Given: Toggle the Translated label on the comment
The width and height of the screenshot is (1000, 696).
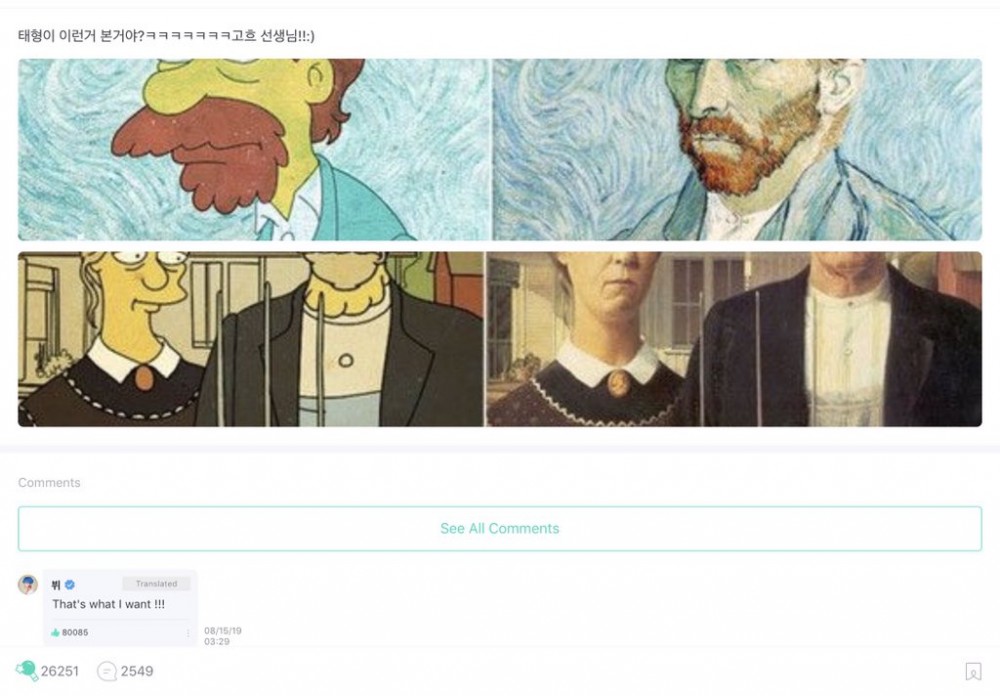Looking at the screenshot, I should 156,584.
